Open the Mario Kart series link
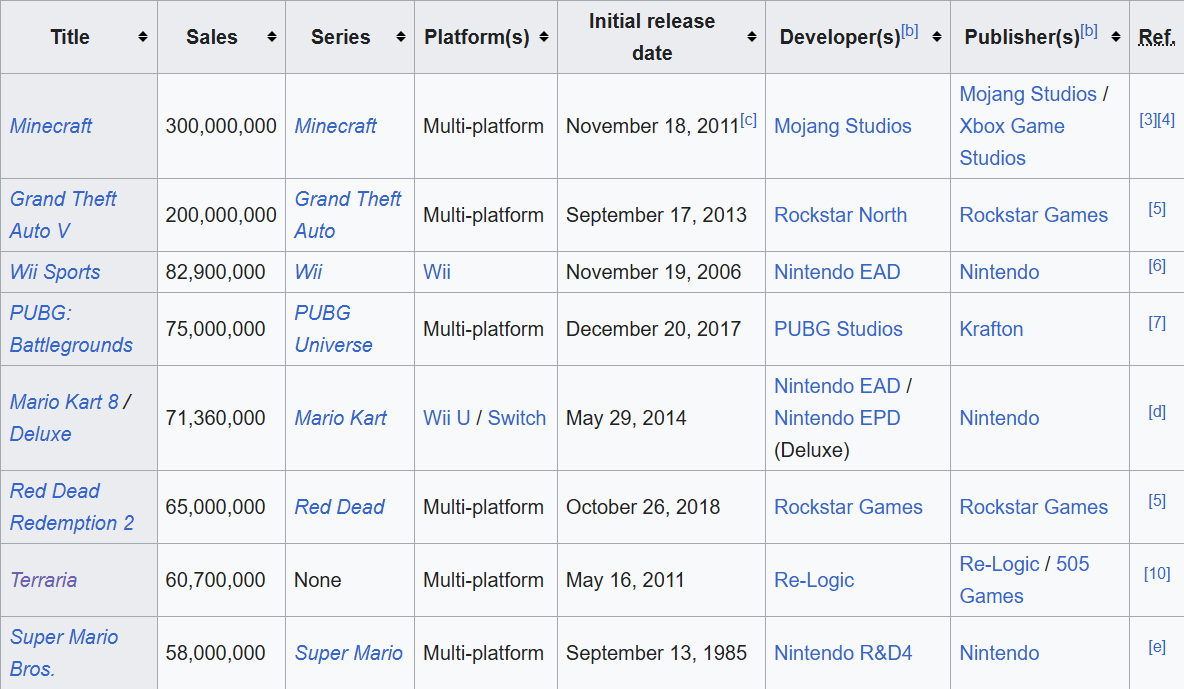Image resolution: width=1184 pixels, height=689 pixels. (341, 419)
